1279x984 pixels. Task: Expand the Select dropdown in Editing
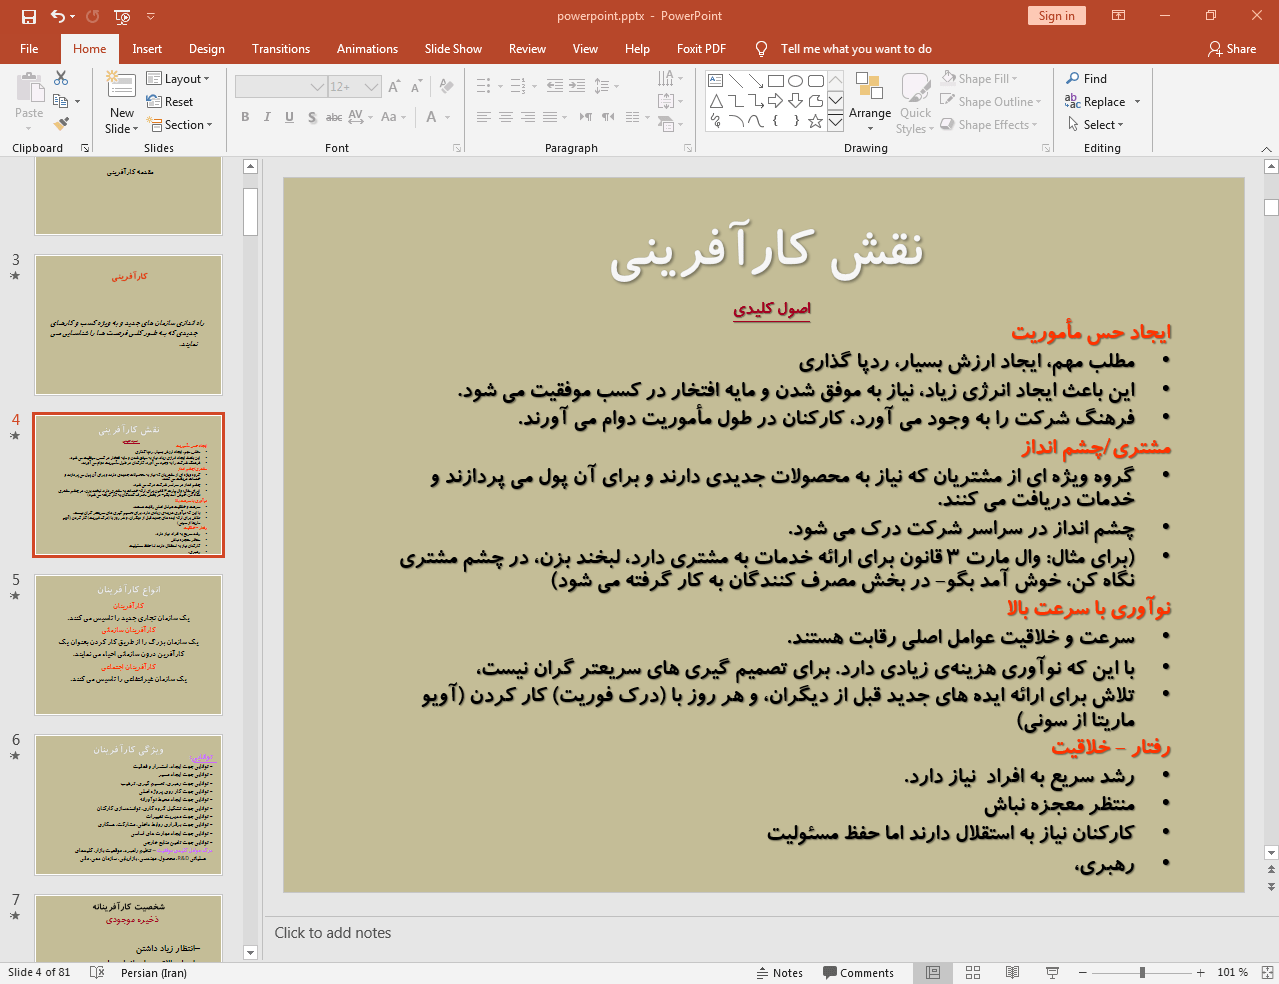click(1096, 125)
